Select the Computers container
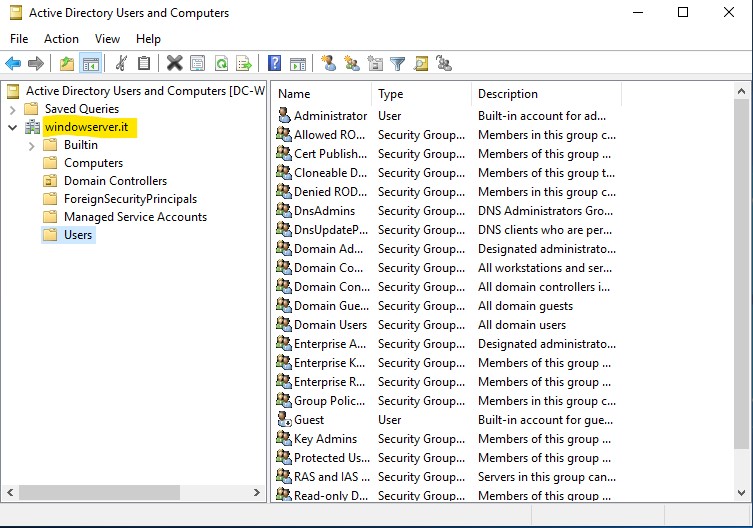Viewport: 753px width, 528px height. point(93,163)
